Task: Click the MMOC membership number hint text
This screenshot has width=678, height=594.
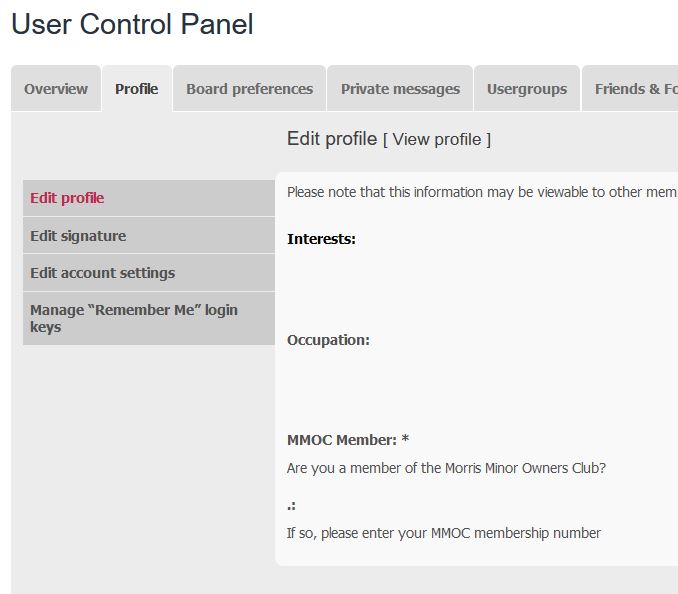Action: 444,533
